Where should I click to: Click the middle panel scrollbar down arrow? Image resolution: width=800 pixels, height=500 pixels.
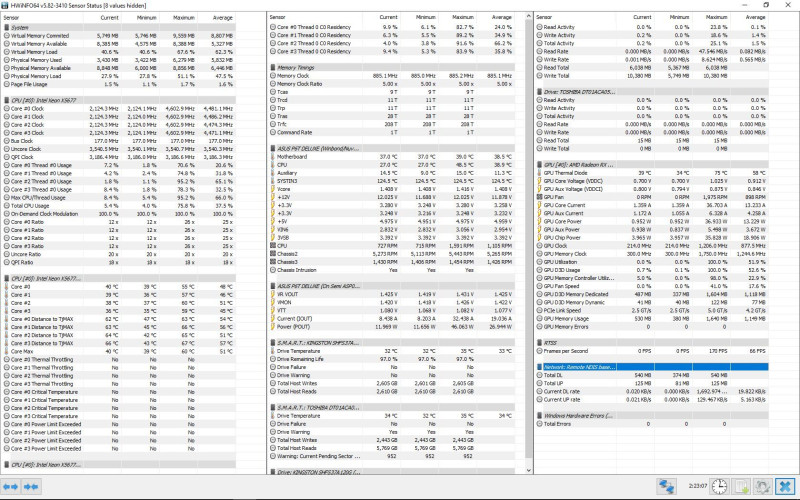tap(529, 470)
